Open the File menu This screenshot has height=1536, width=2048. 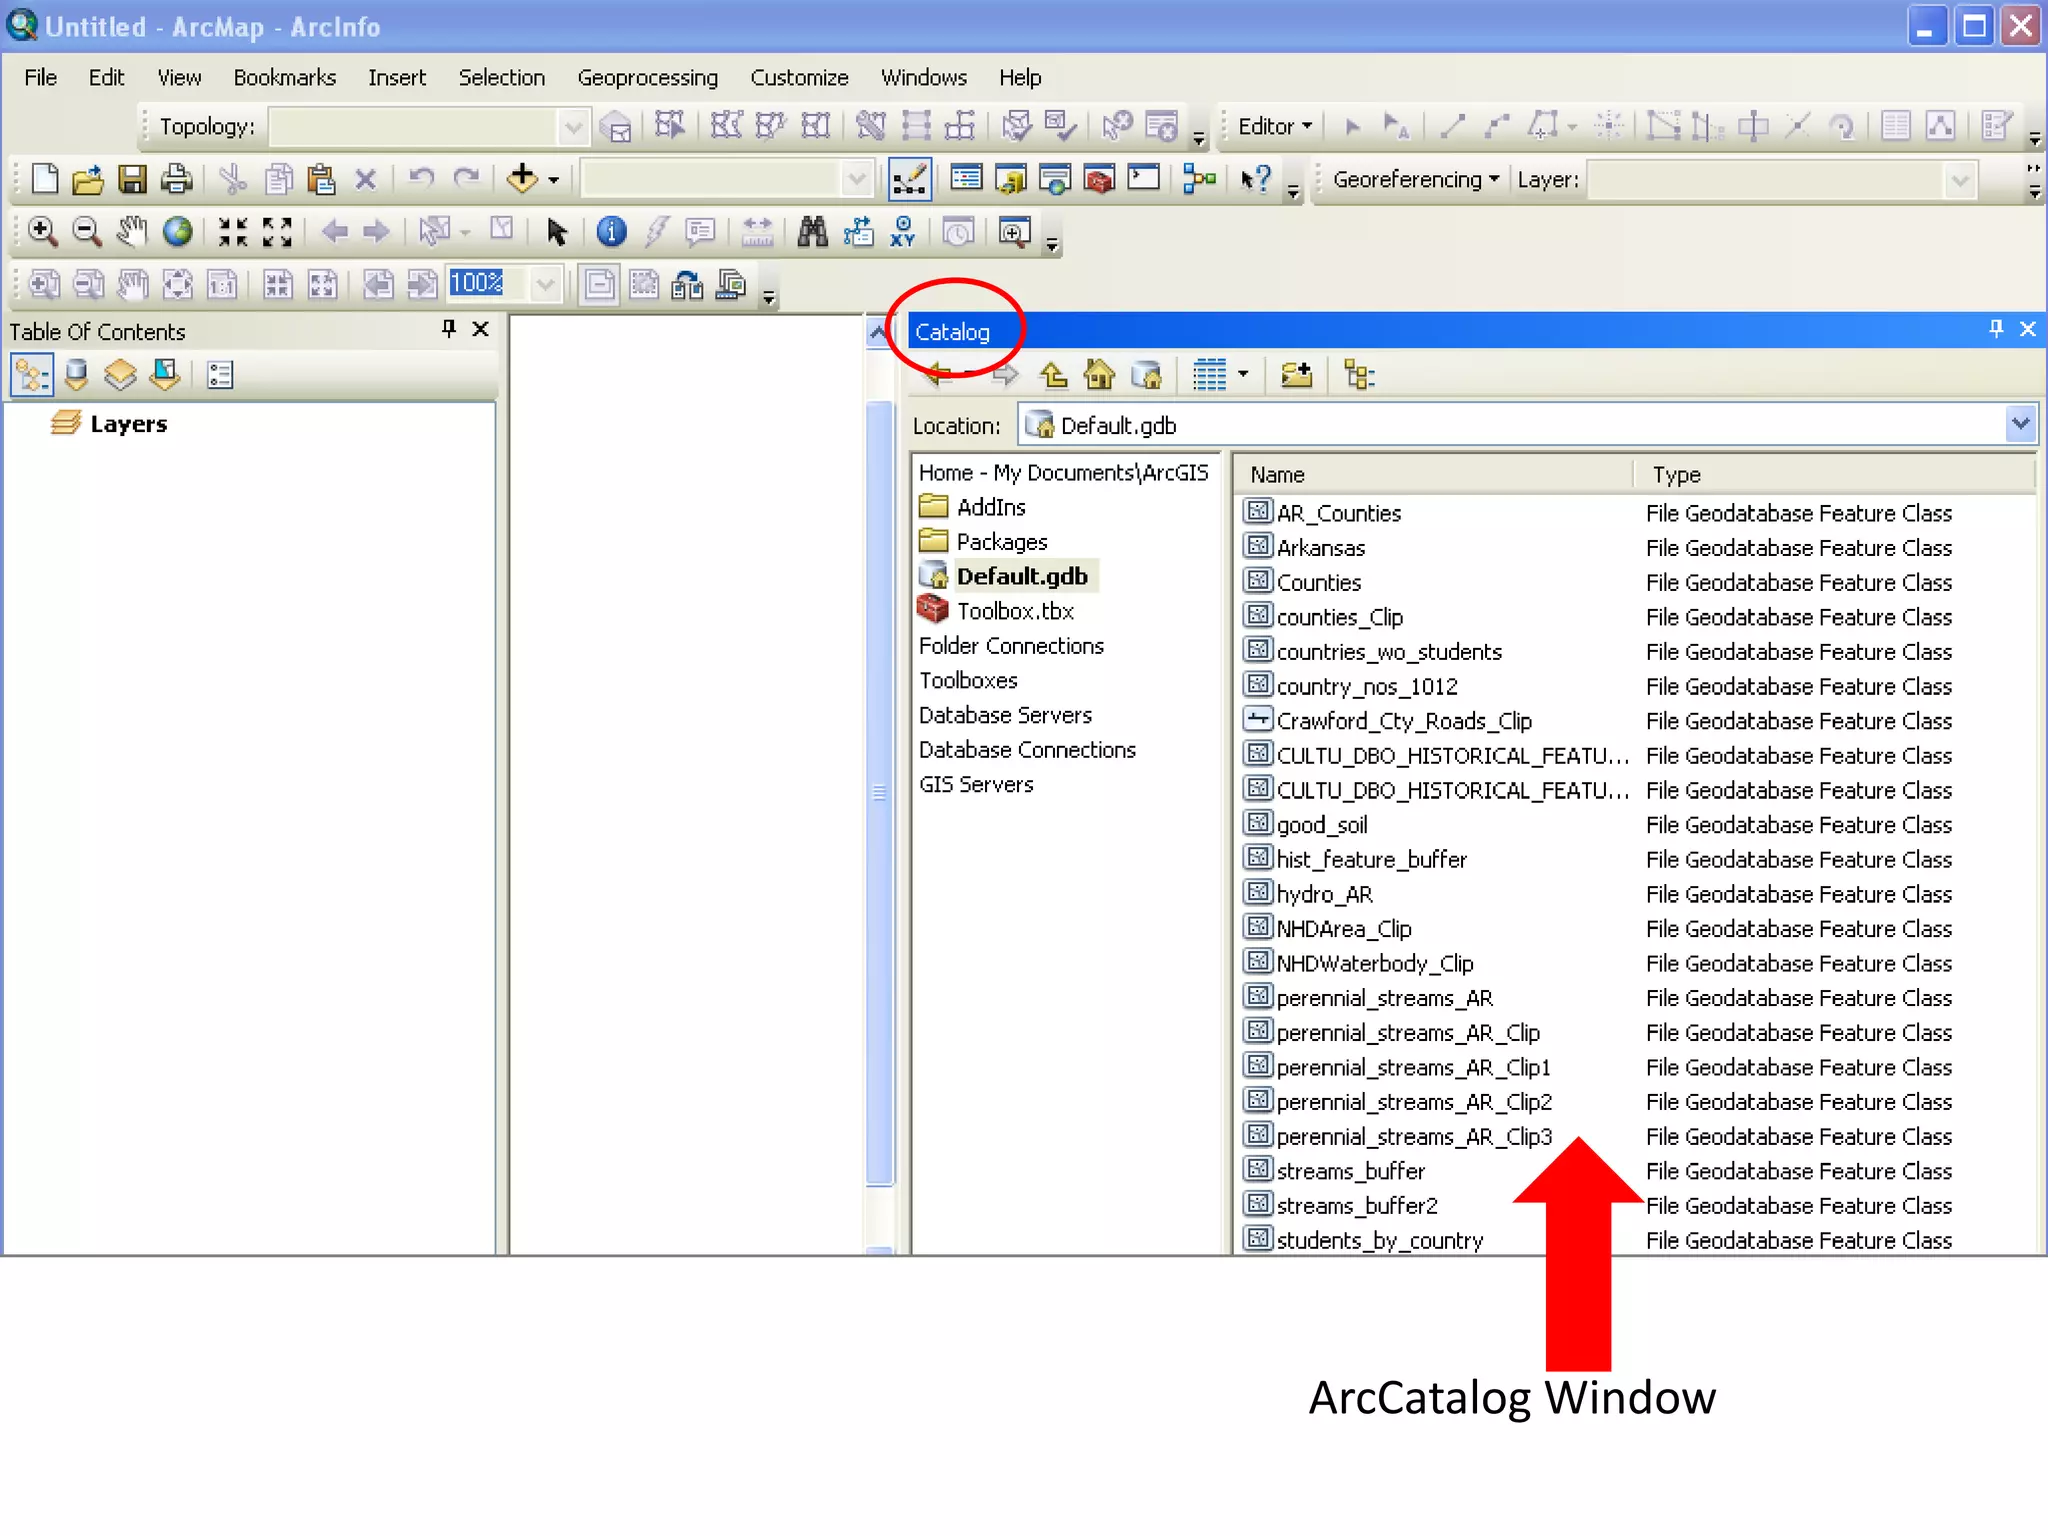pyautogui.click(x=40, y=77)
